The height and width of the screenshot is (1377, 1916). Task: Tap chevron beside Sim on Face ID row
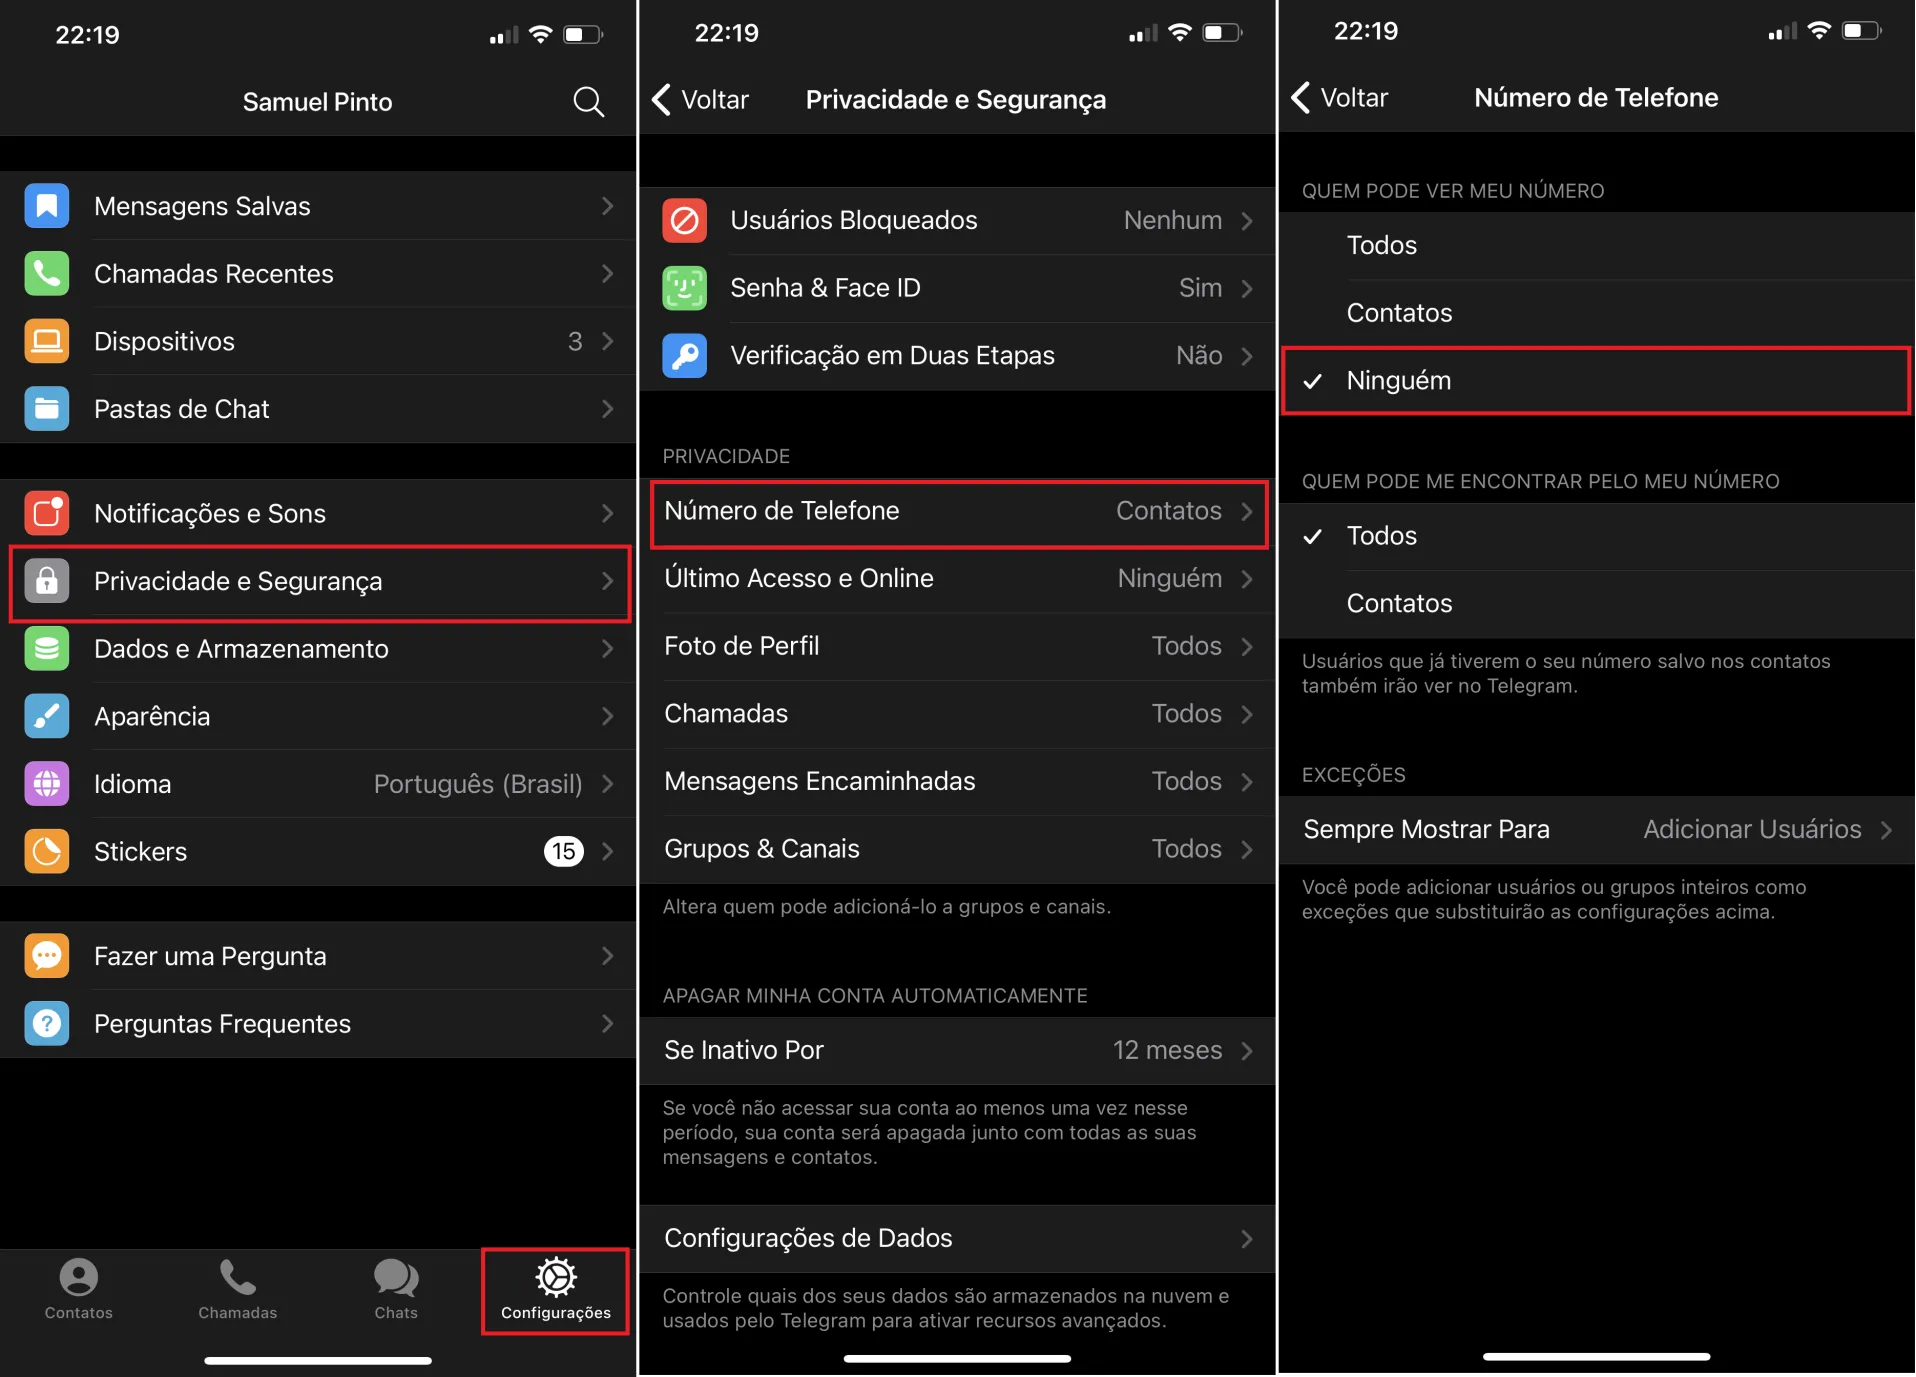click(1247, 289)
